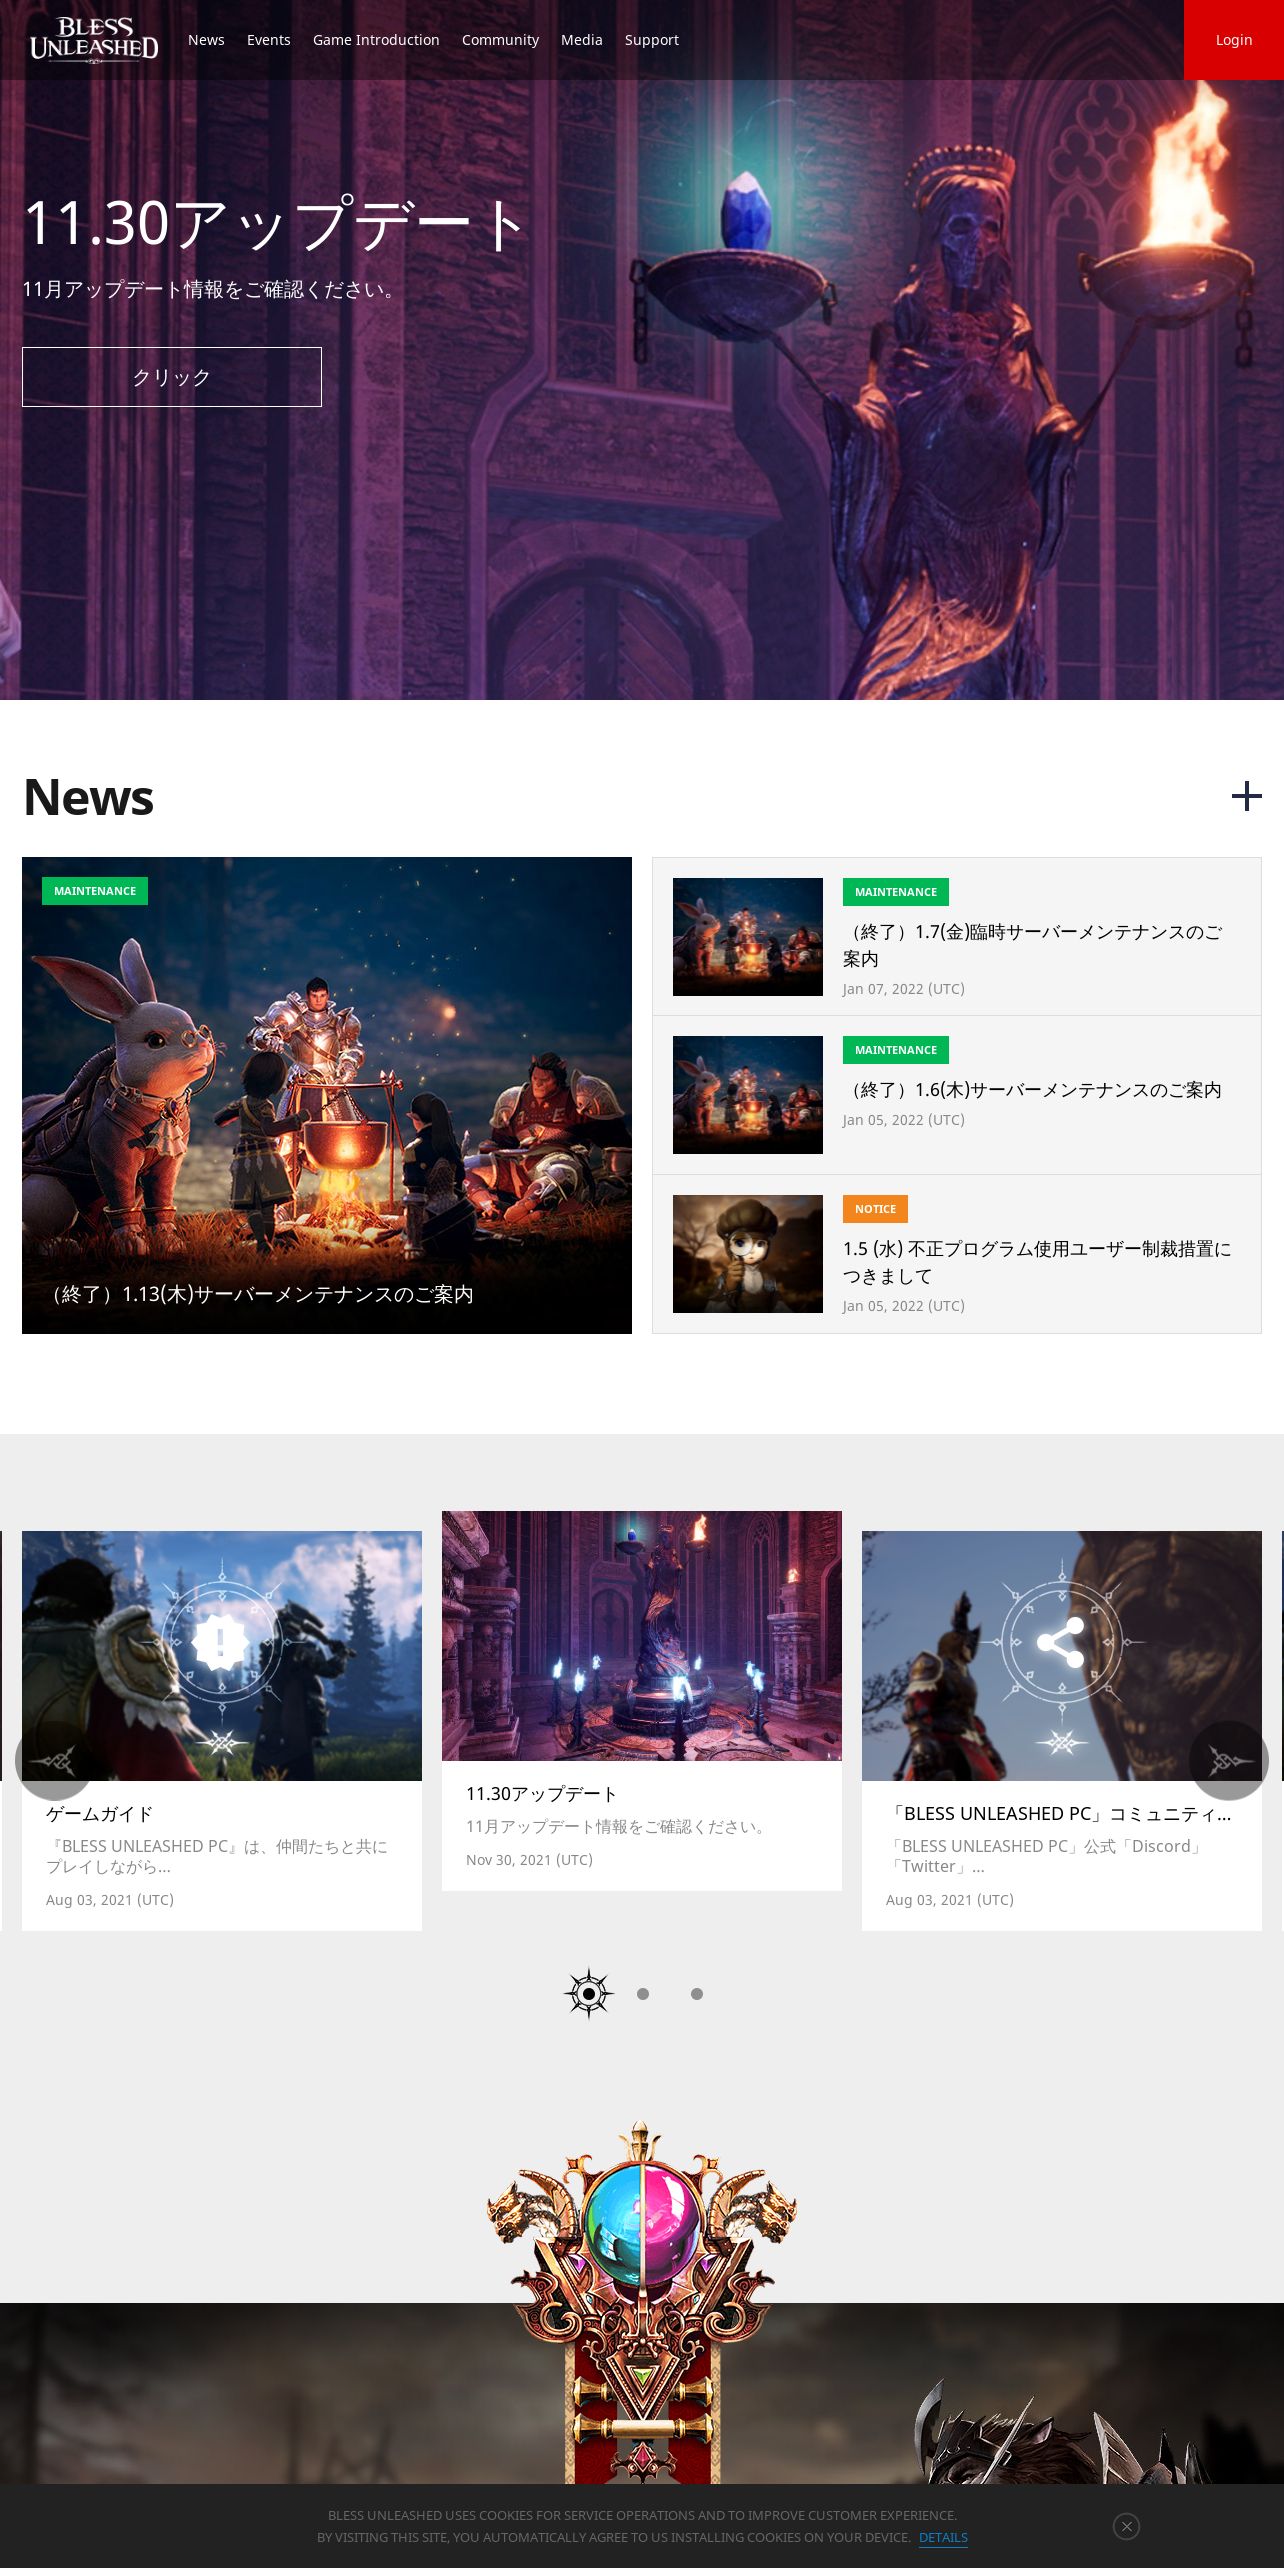
Task: Open cookie policy DETAILS link
Action: 943,2537
